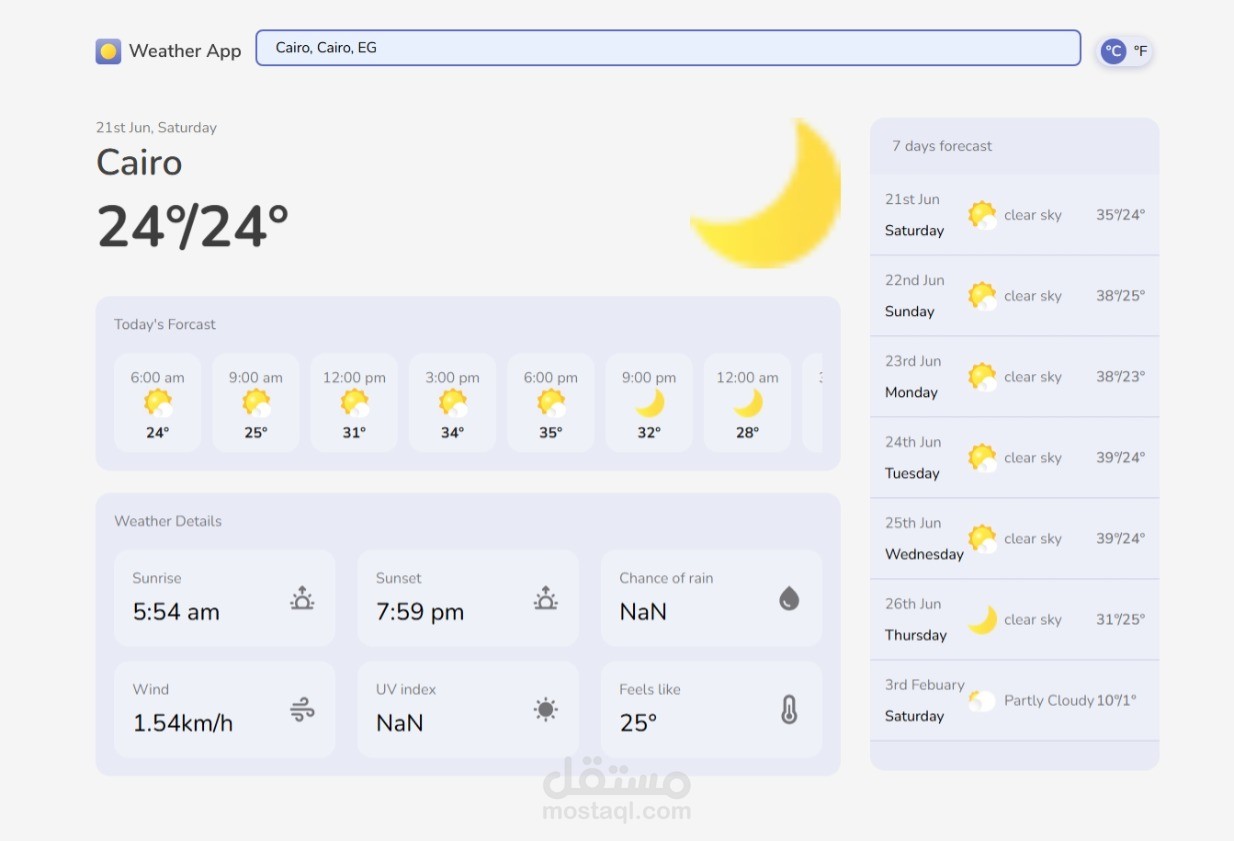This screenshot has width=1234, height=841.
Task: Click the 38°/25° temperature for Sunday
Action: pyautogui.click(x=1121, y=296)
